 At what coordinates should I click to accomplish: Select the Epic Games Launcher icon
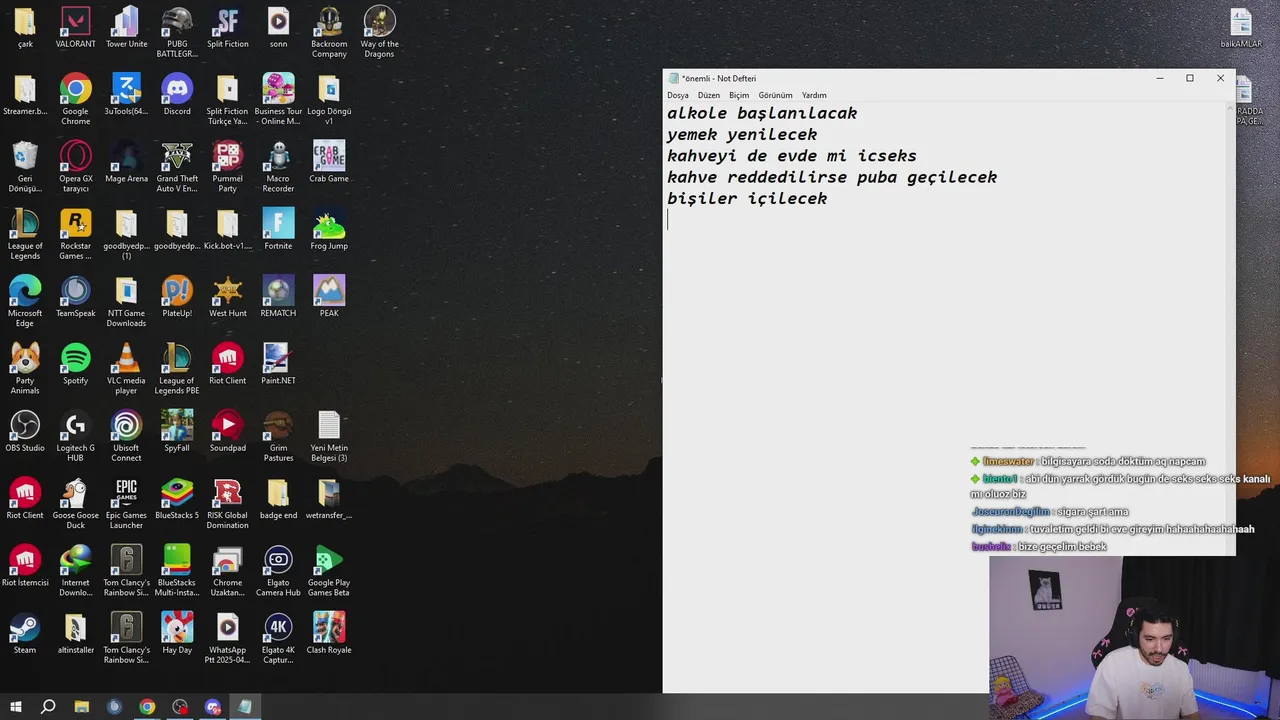coord(126,503)
